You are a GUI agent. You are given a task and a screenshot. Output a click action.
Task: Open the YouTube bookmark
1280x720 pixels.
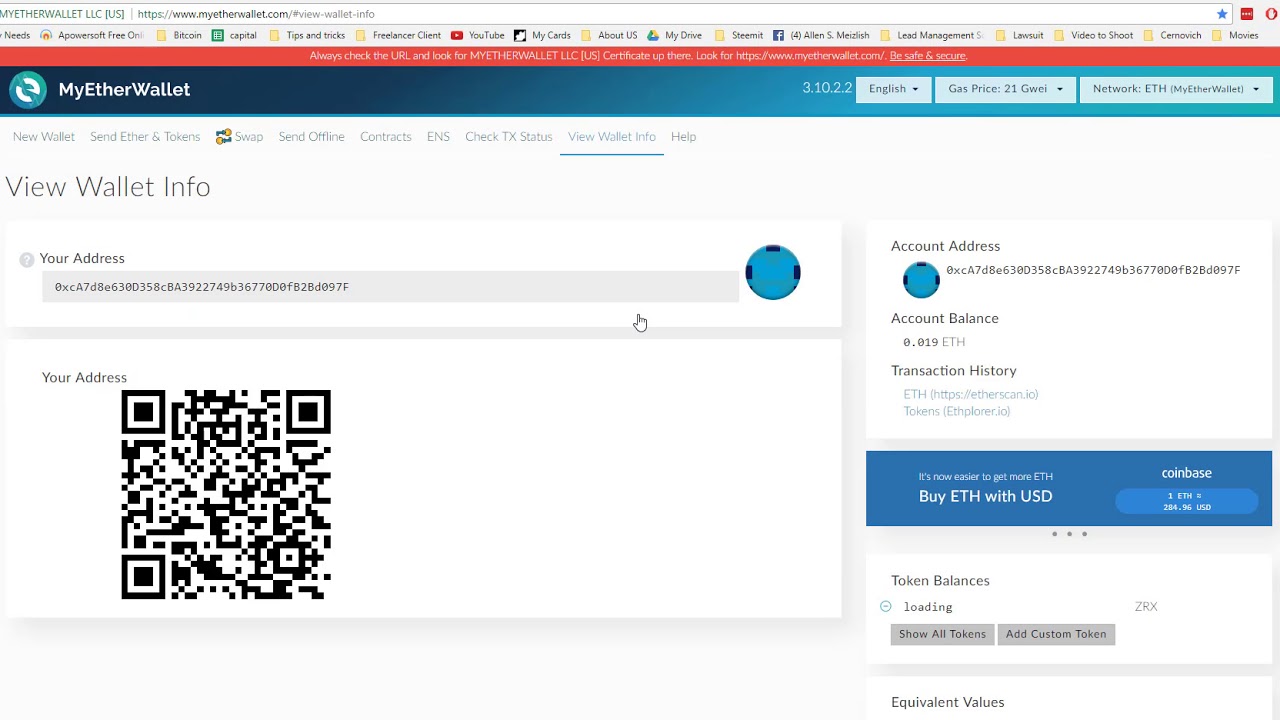pos(478,35)
